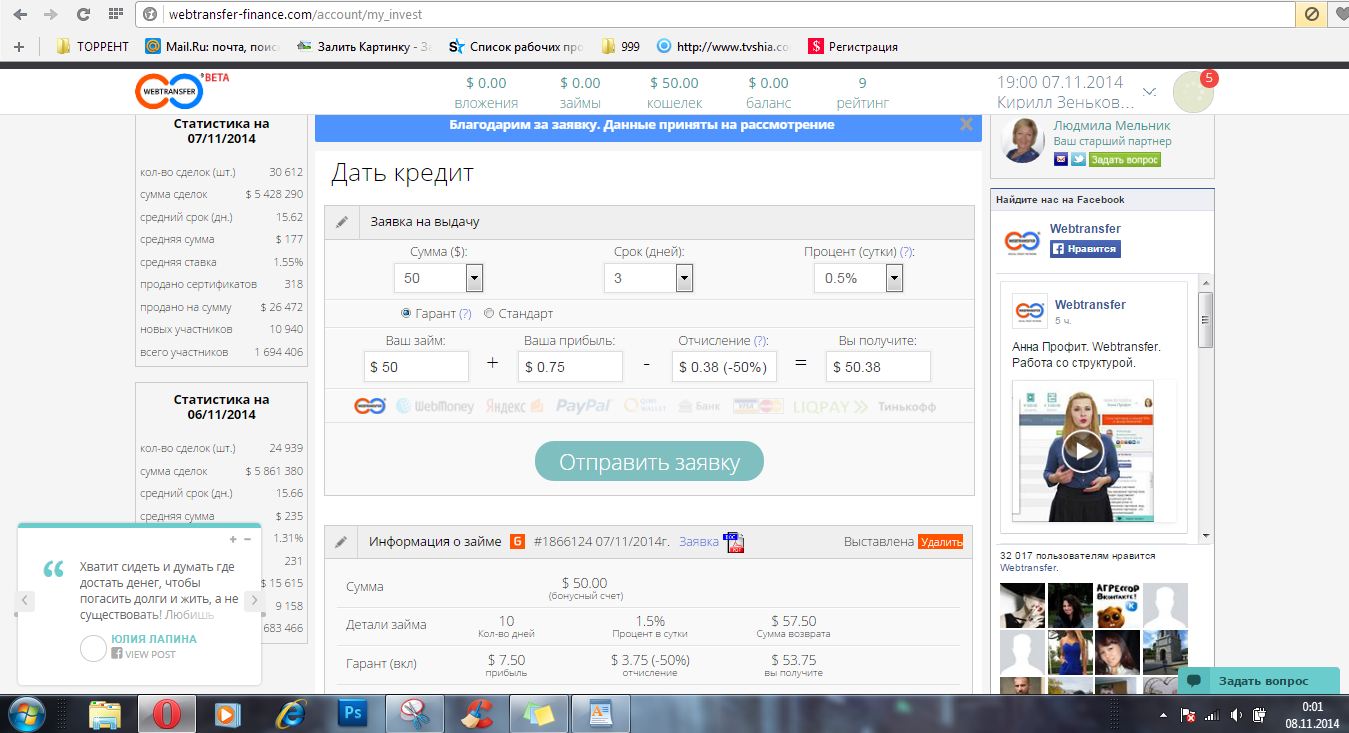1349x733 pixels.
Task: Click the Заявка link in loan info
Action: pos(698,542)
